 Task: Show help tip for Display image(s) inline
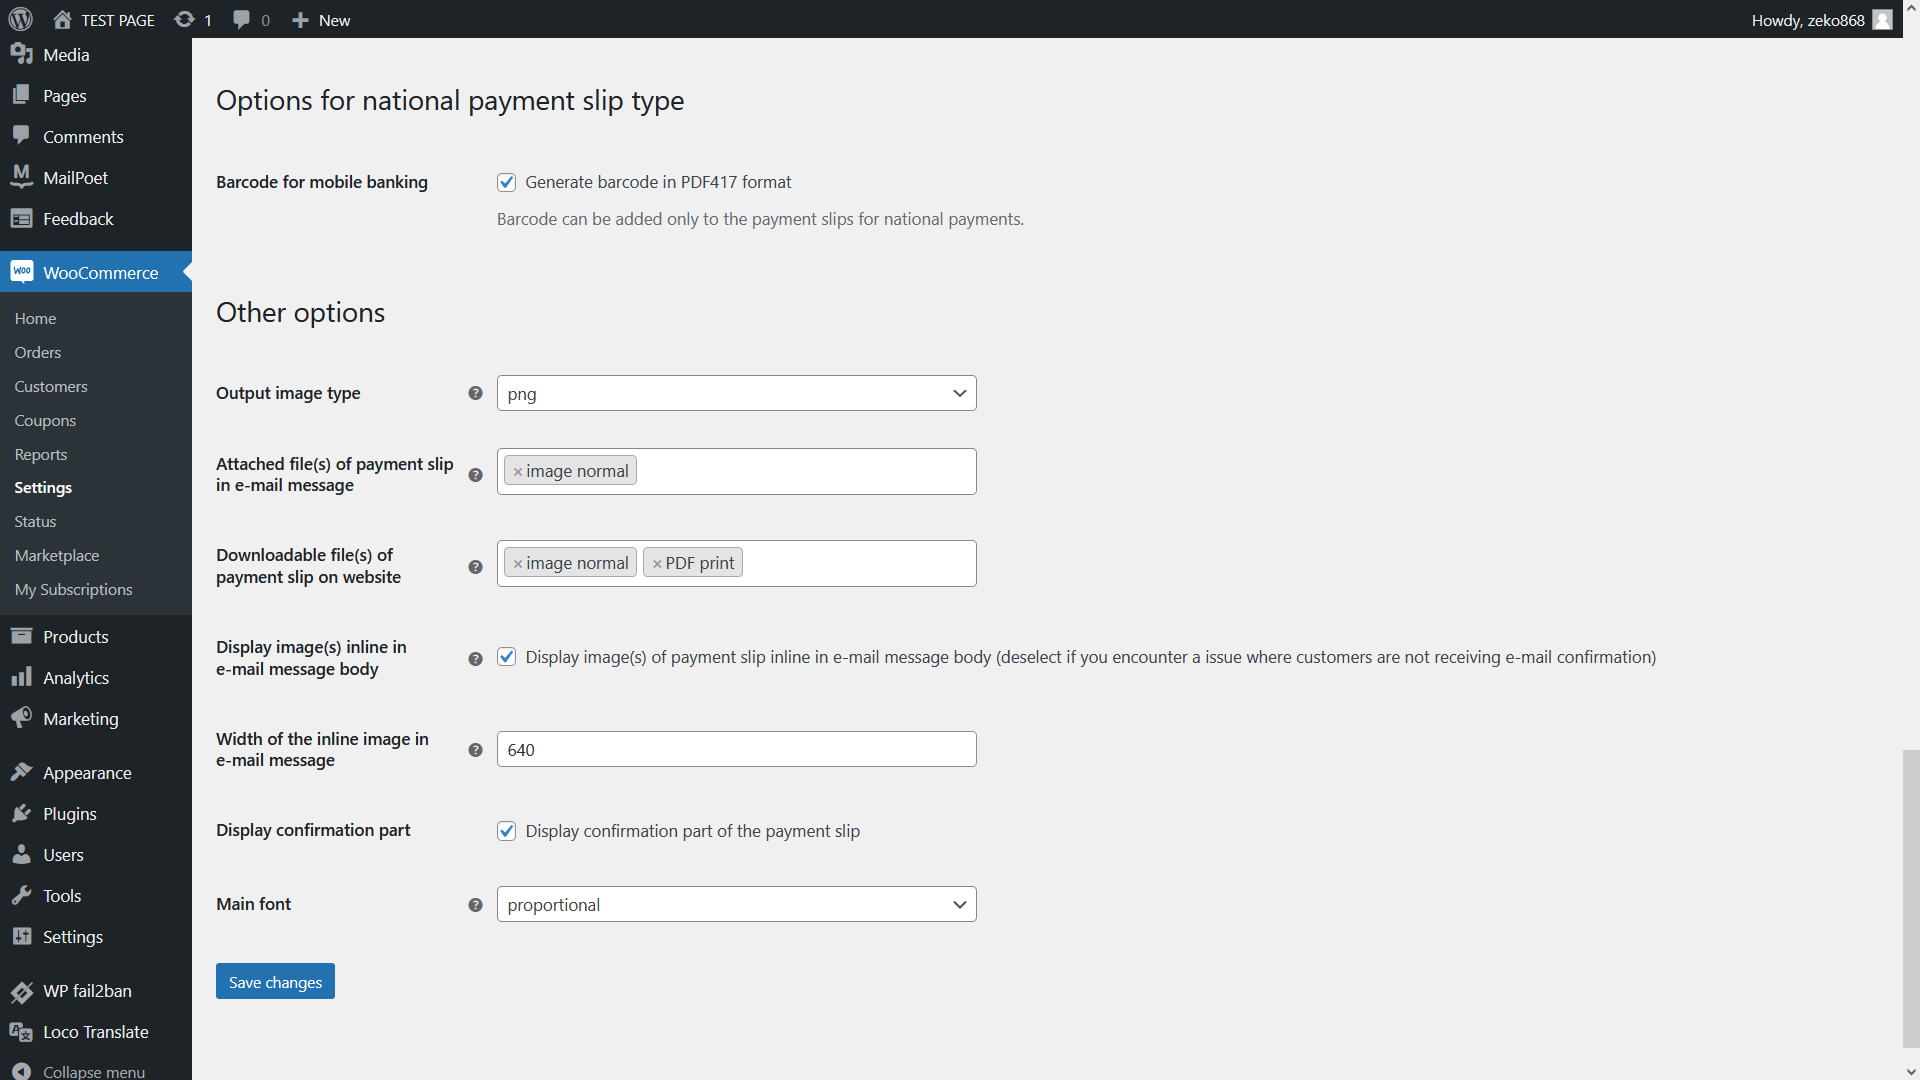475,659
